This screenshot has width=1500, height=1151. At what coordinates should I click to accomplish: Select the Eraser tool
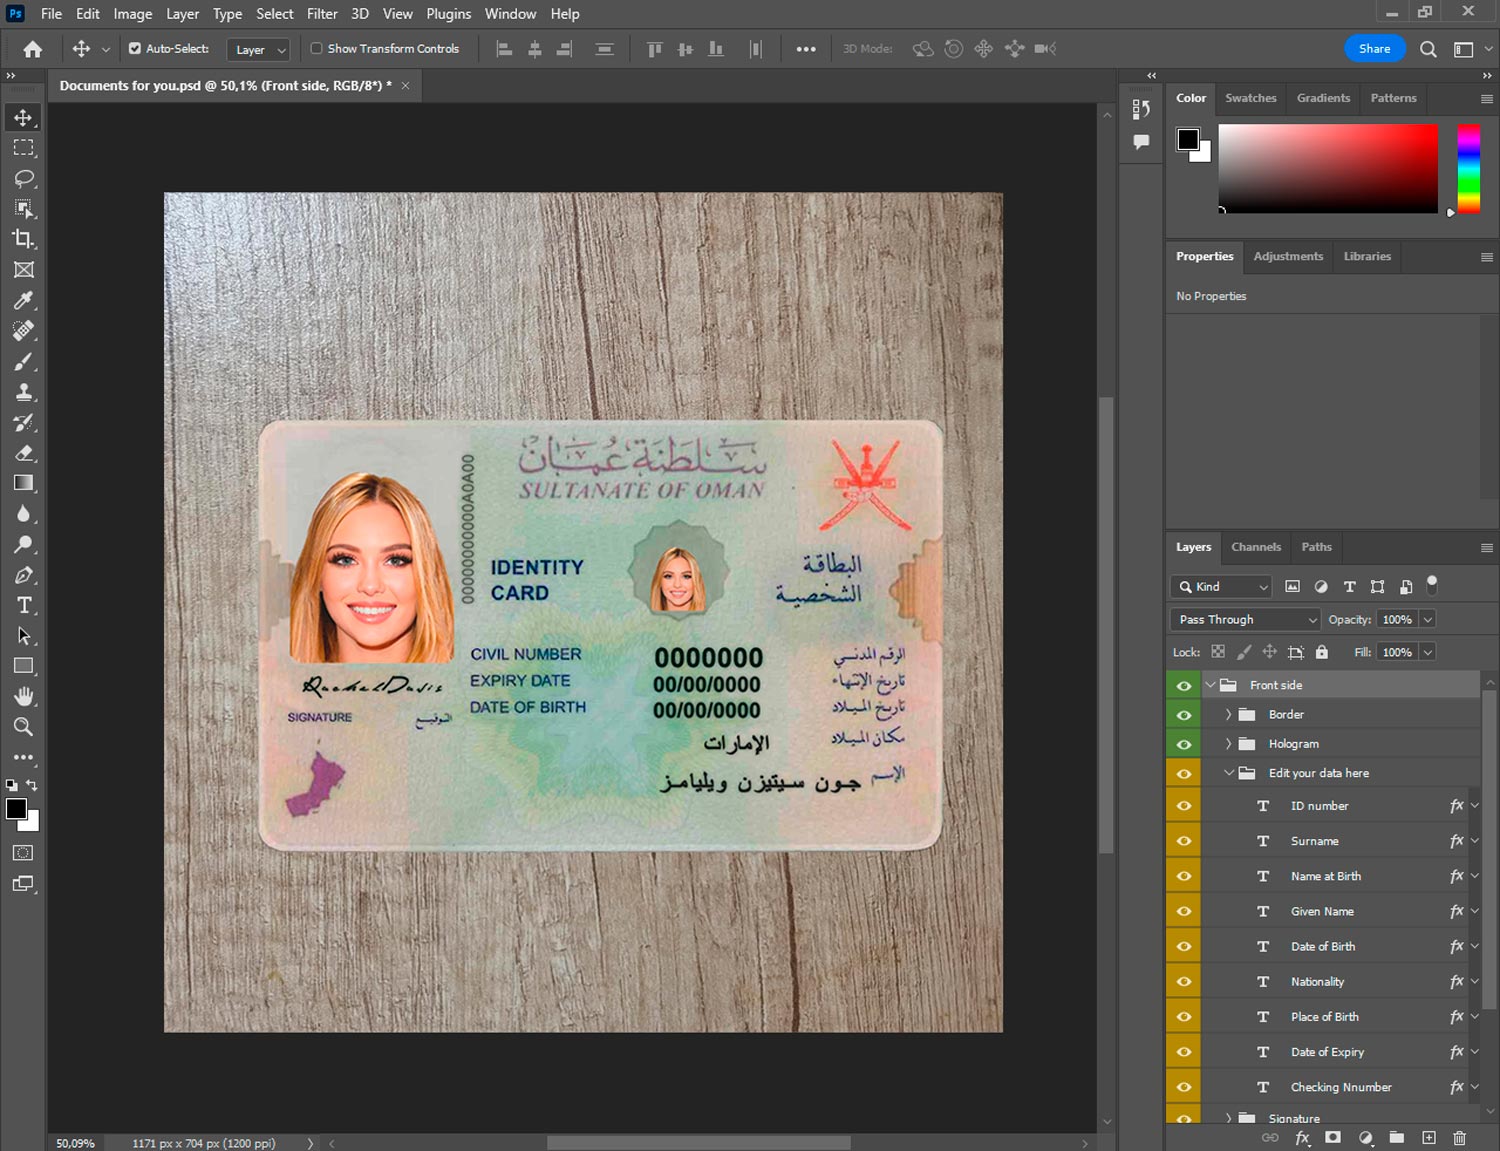click(x=23, y=453)
